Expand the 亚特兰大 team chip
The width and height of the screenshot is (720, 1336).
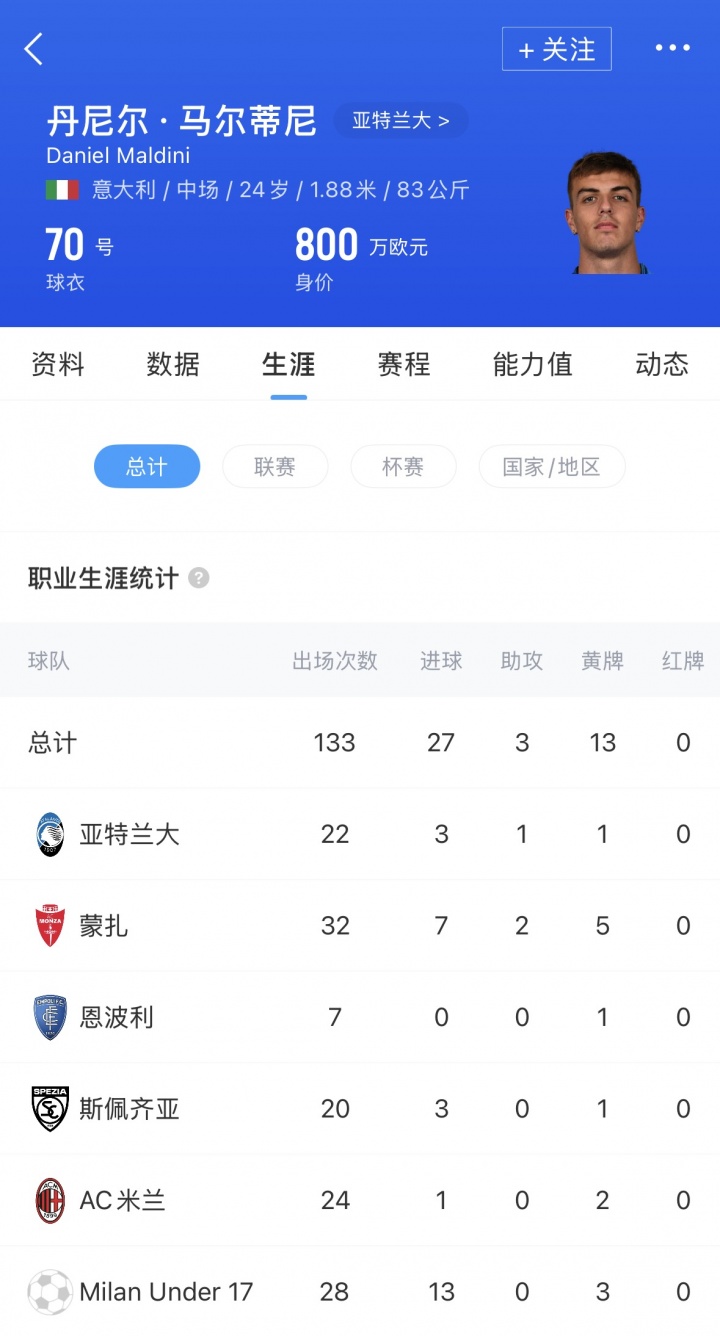tap(401, 121)
